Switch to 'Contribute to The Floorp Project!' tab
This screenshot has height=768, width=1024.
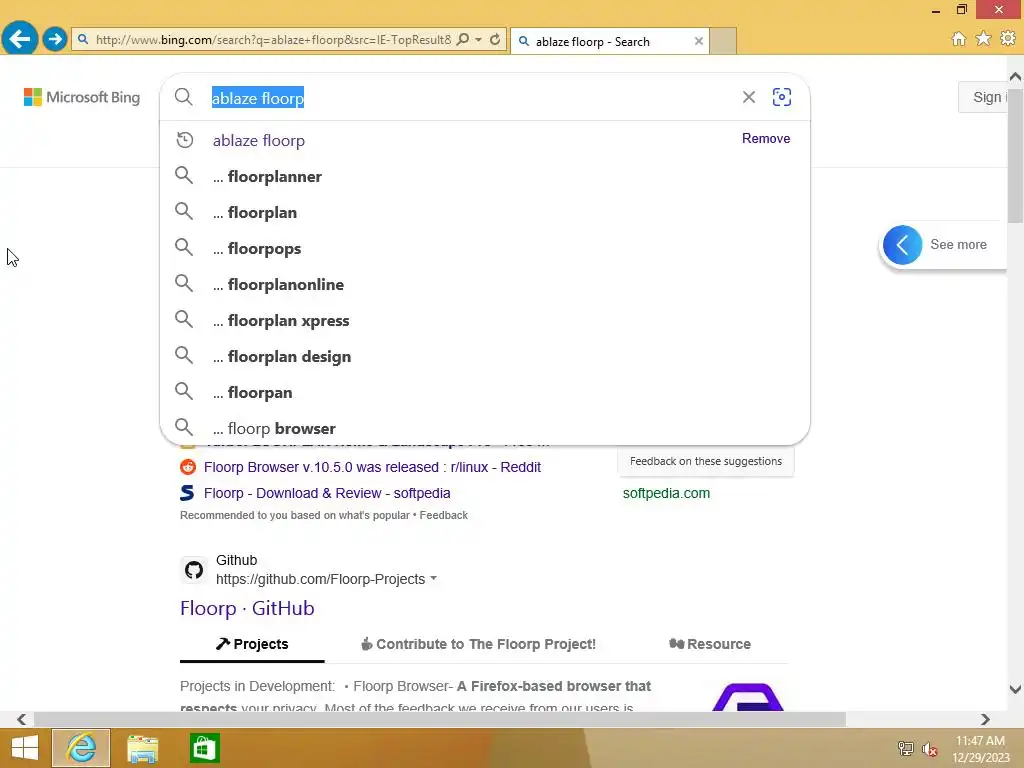pos(478,644)
